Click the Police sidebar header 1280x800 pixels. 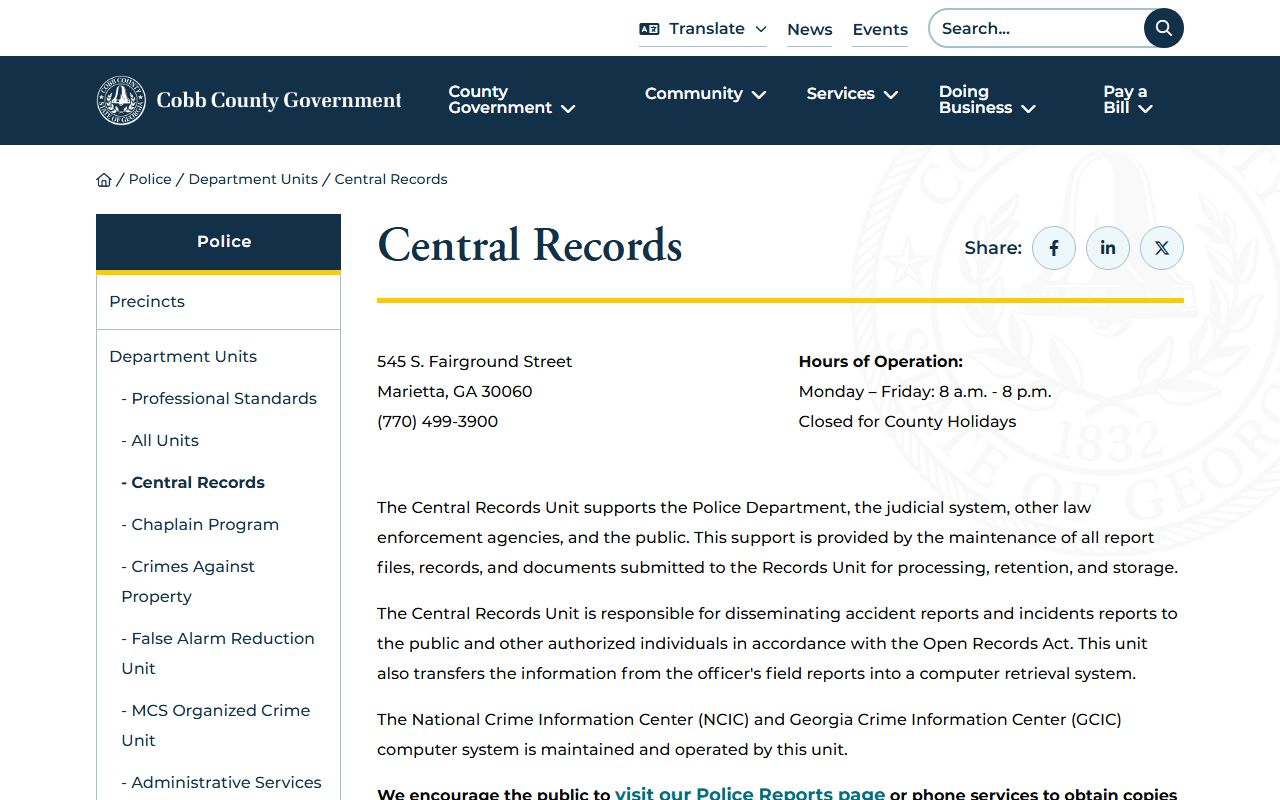(218, 242)
